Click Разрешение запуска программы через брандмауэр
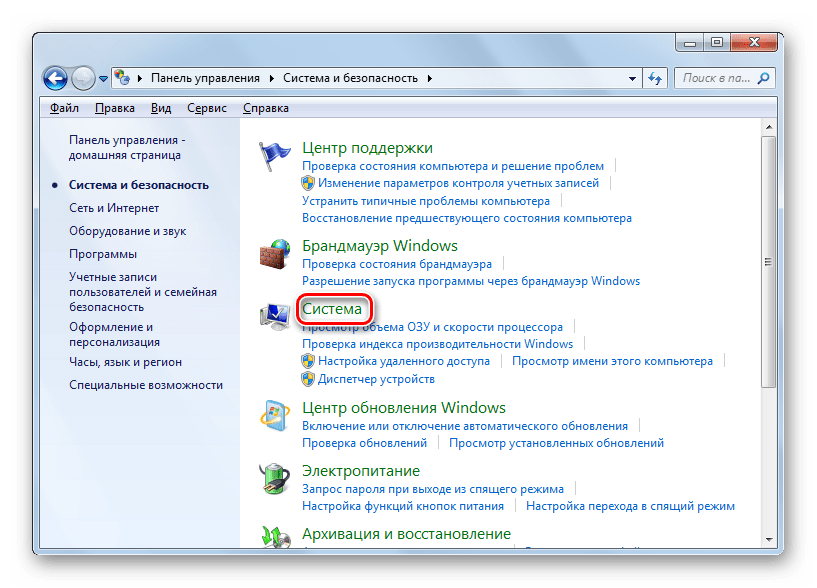Viewport: 817px width, 588px height. point(471,281)
